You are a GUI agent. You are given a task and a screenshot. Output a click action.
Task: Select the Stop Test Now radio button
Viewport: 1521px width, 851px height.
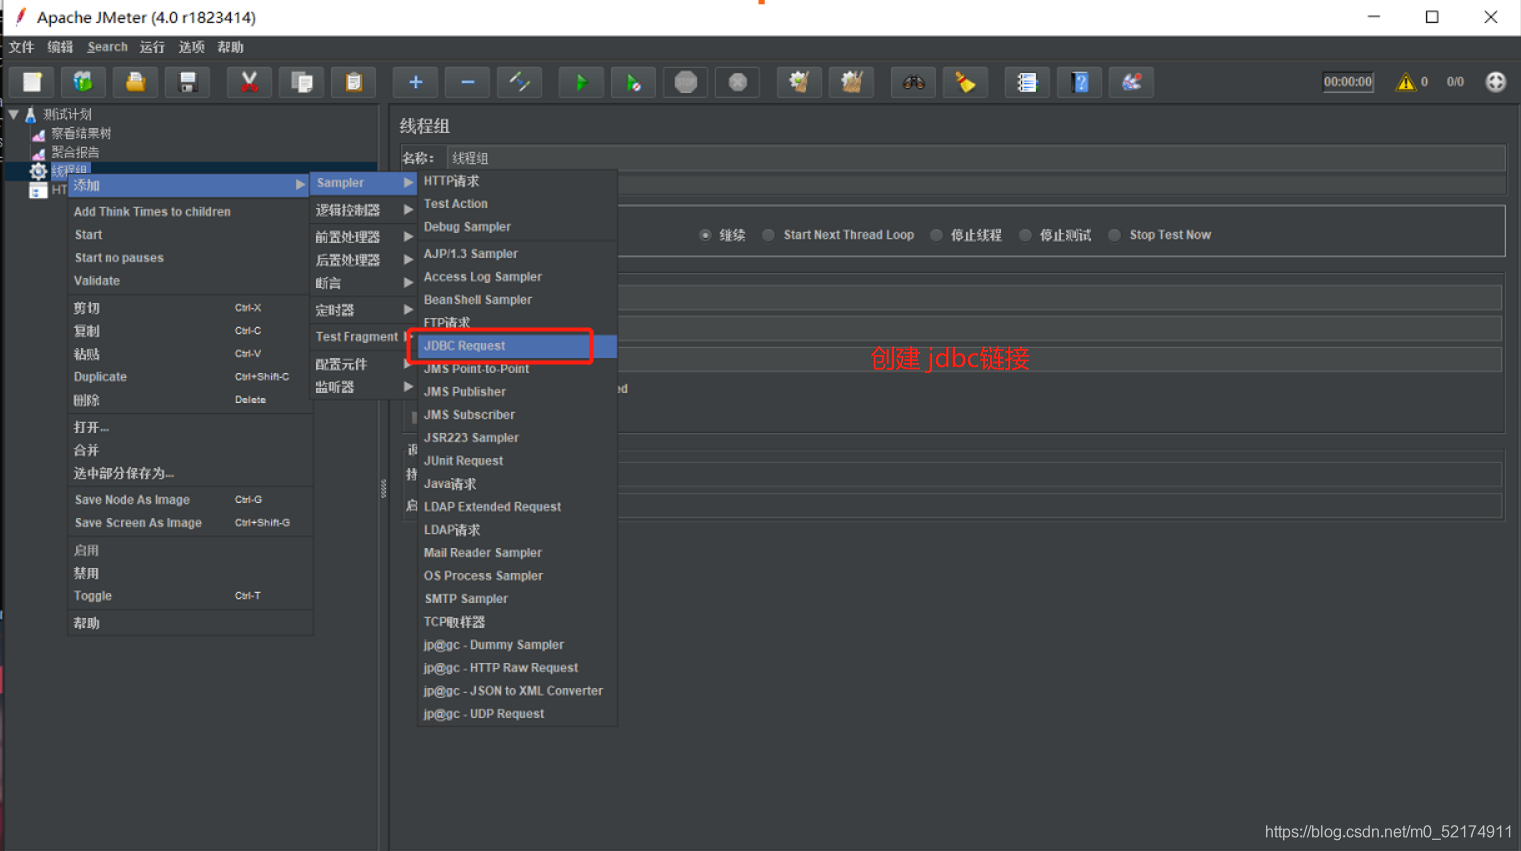1114,235
